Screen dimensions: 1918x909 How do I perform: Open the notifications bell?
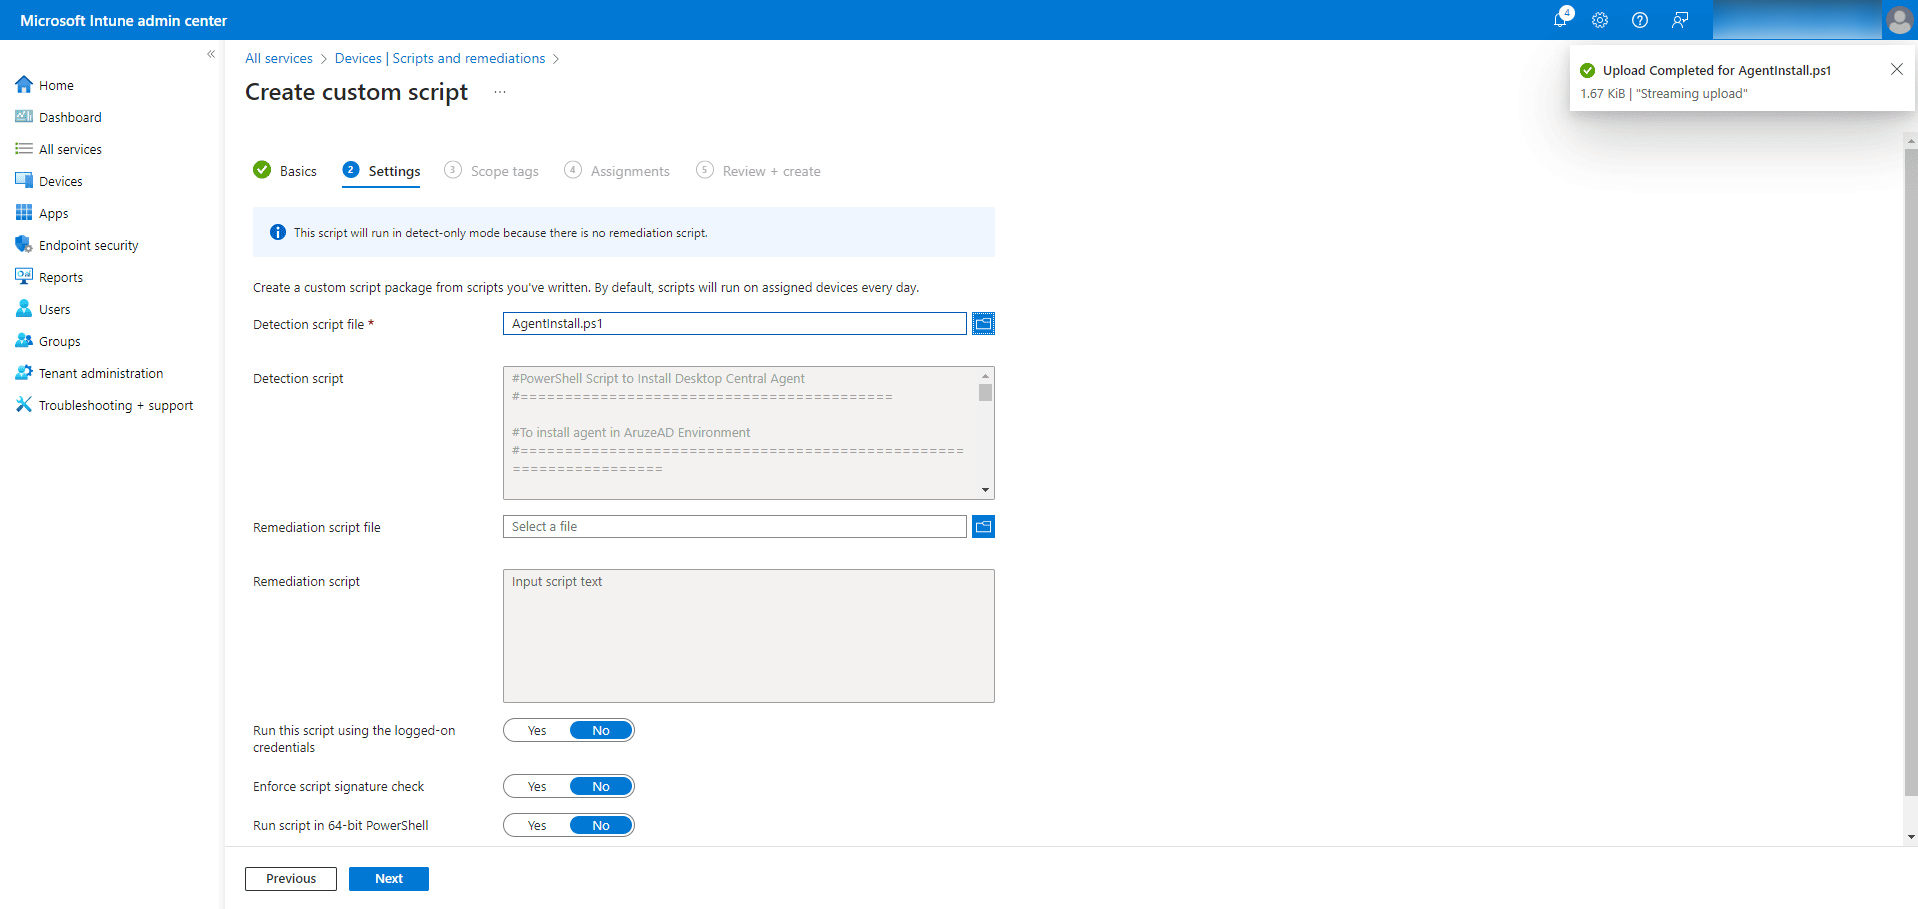(x=1560, y=20)
